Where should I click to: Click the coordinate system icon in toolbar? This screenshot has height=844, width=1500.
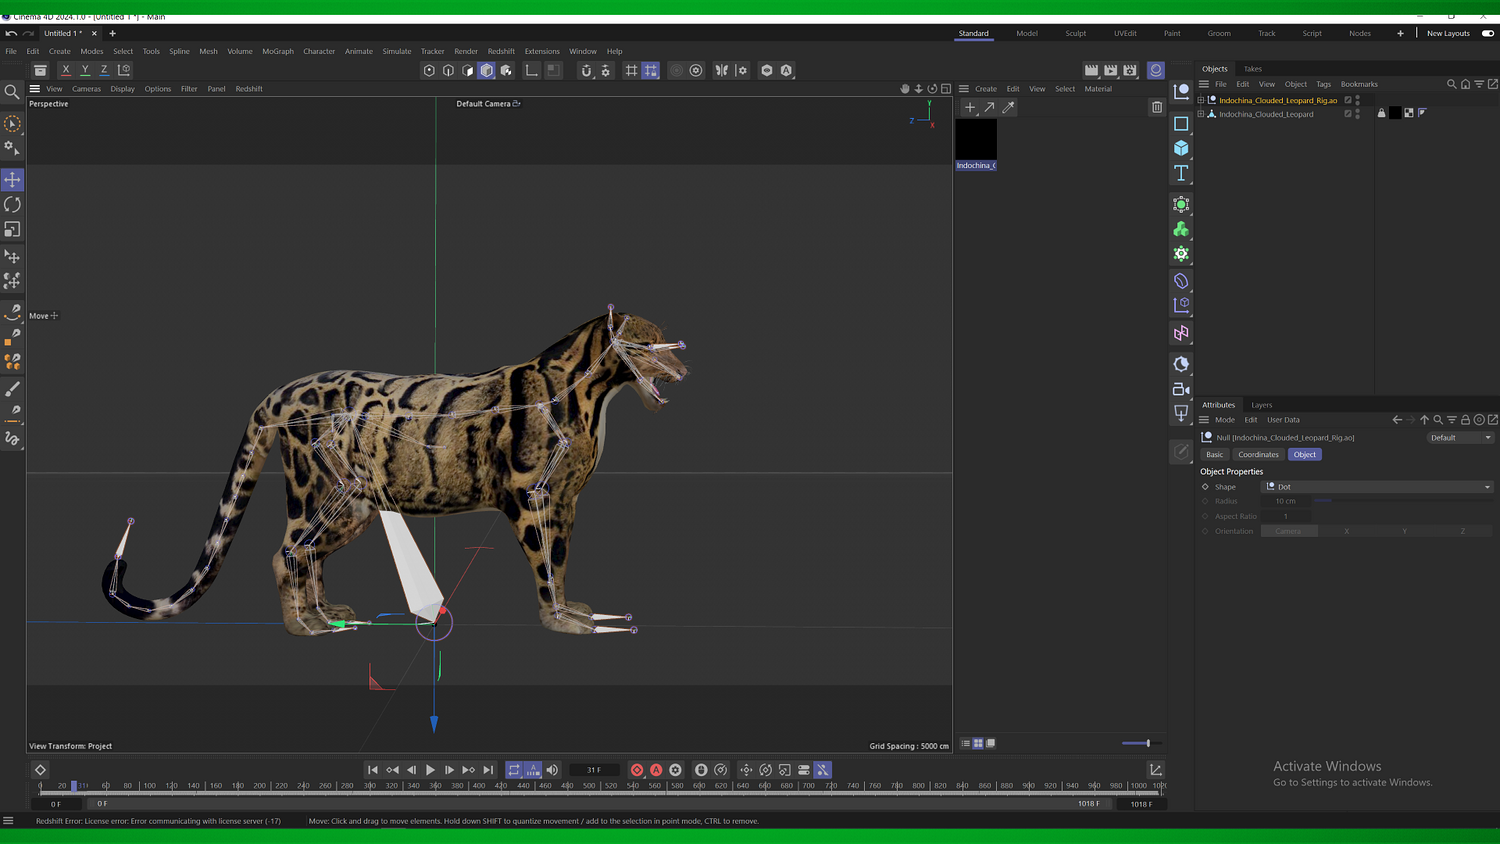click(x=124, y=70)
